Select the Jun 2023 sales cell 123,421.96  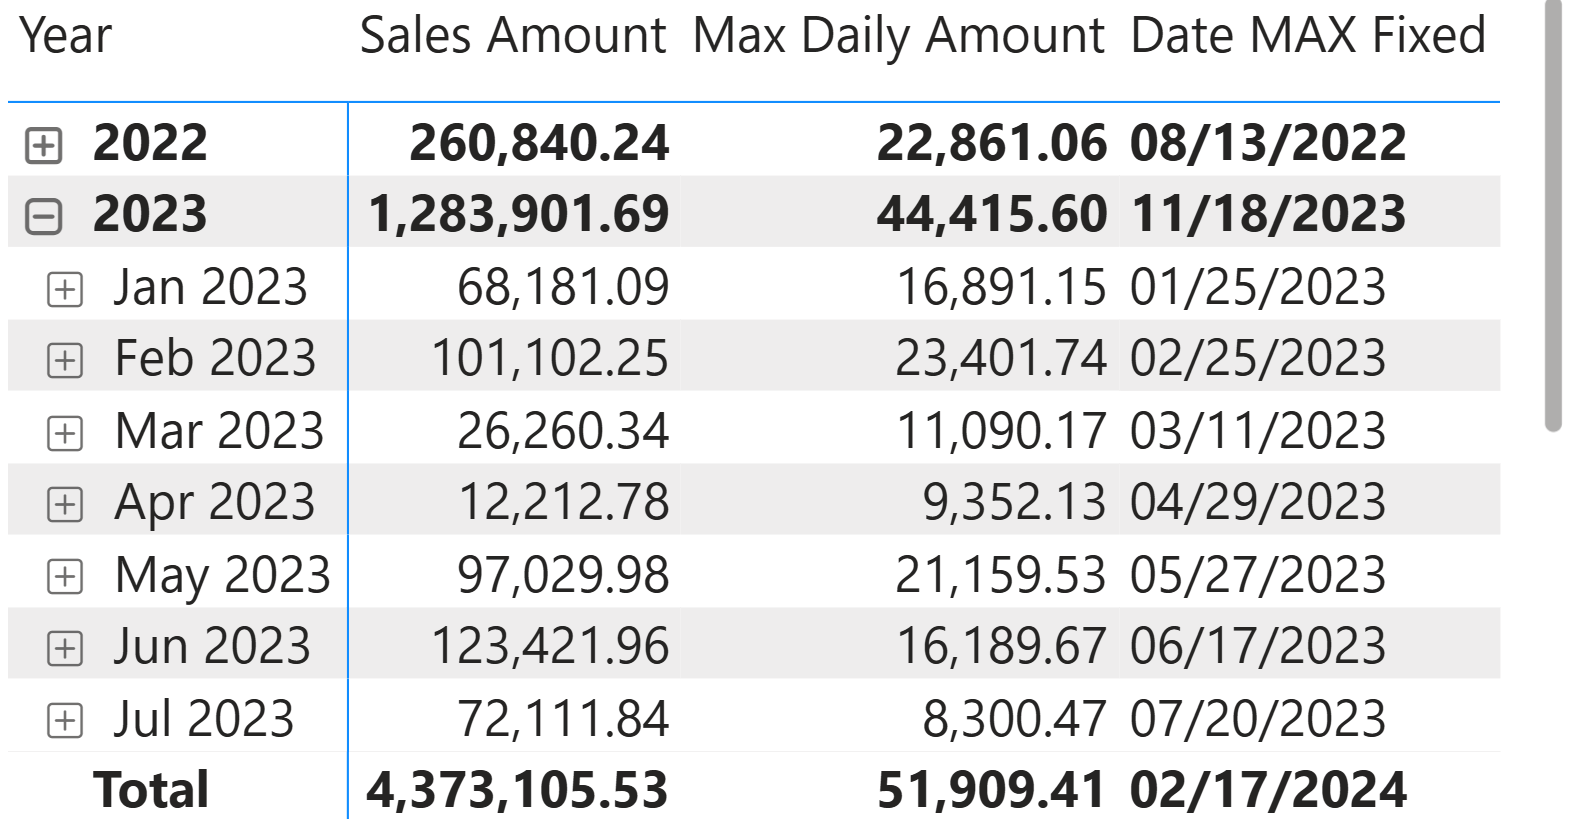click(549, 646)
